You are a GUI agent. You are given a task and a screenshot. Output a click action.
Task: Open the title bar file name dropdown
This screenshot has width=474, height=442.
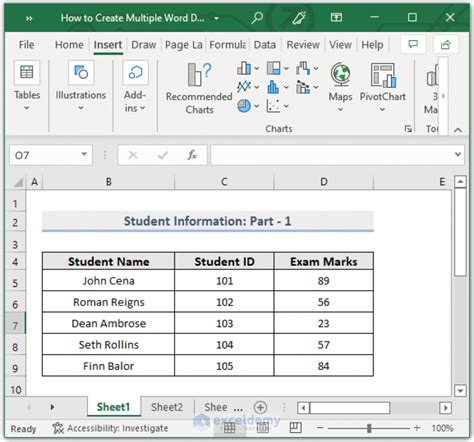click(x=216, y=18)
